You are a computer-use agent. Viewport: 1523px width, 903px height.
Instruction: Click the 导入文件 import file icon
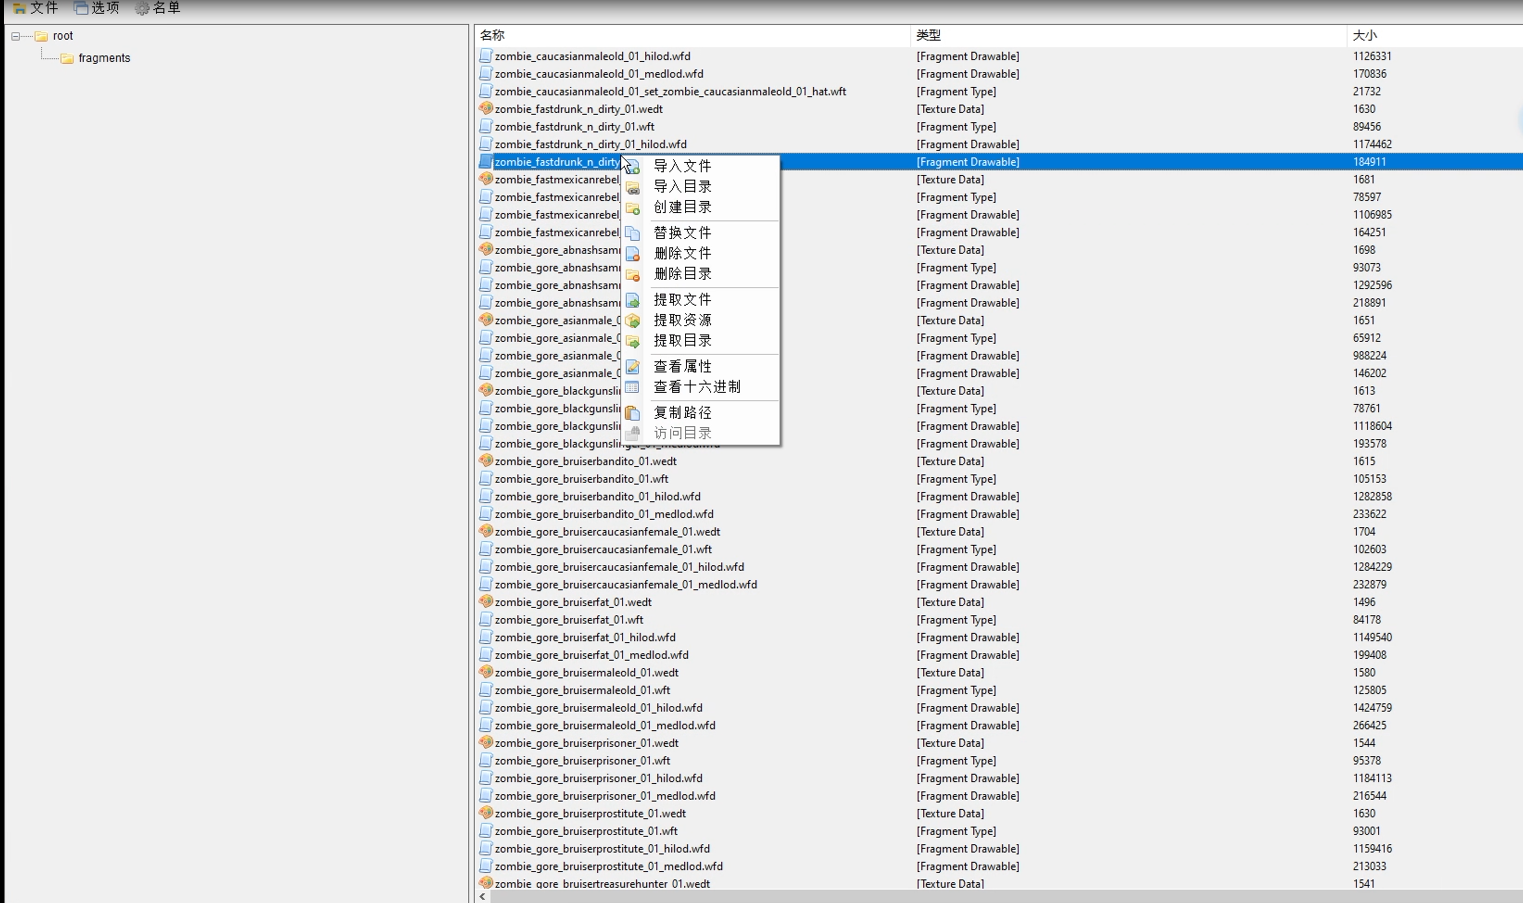[633, 167]
